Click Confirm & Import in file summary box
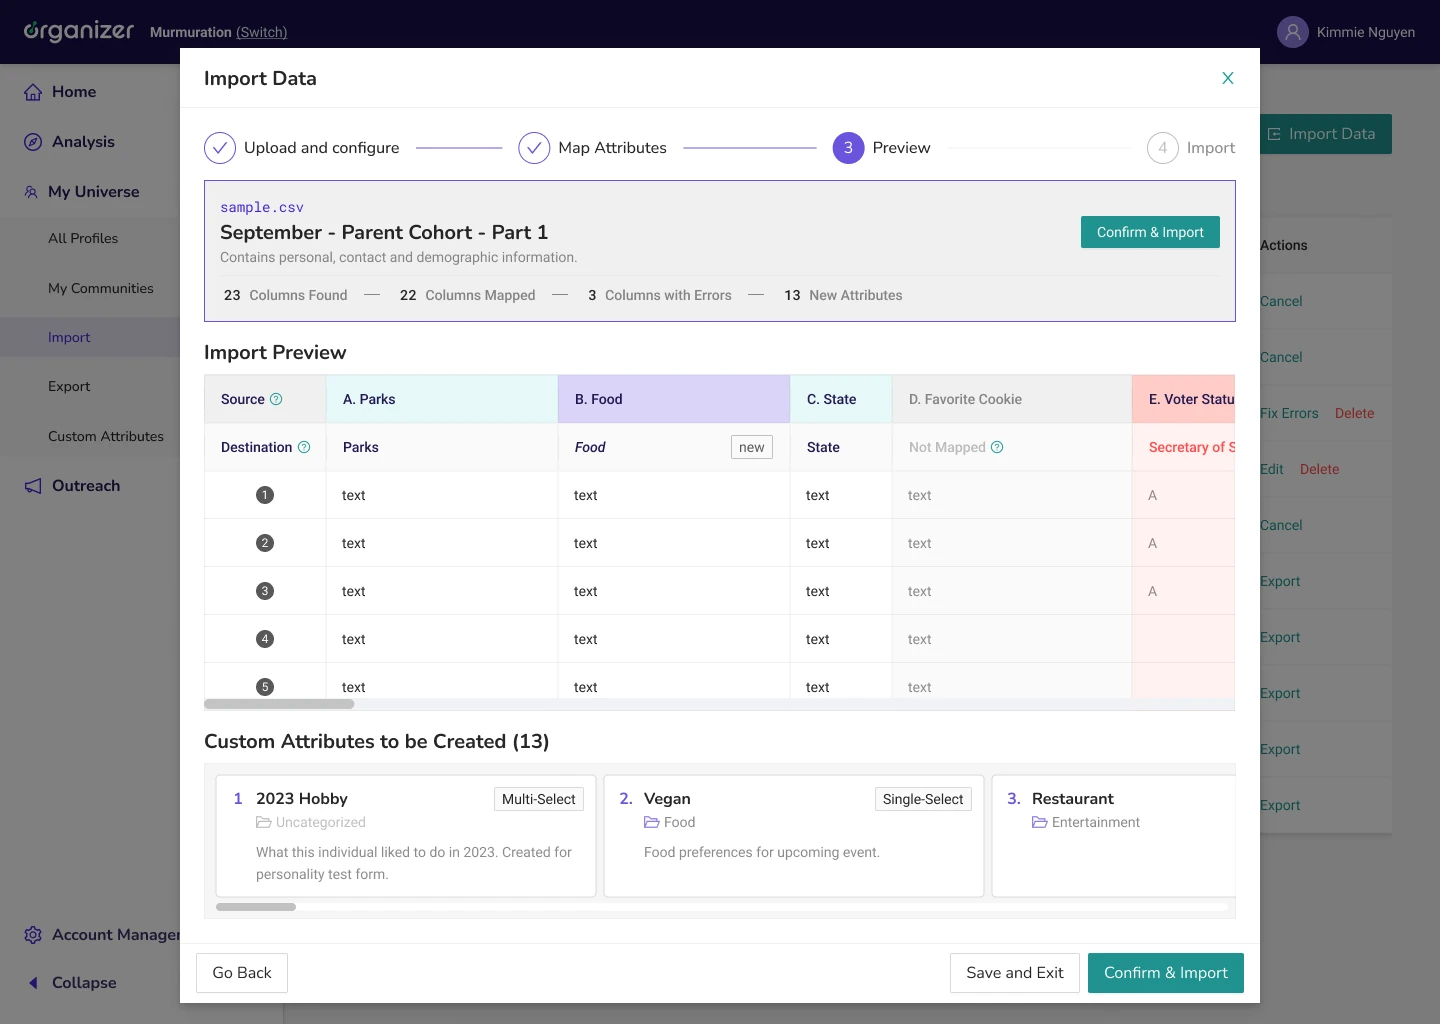The width and height of the screenshot is (1440, 1024). pos(1150,232)
